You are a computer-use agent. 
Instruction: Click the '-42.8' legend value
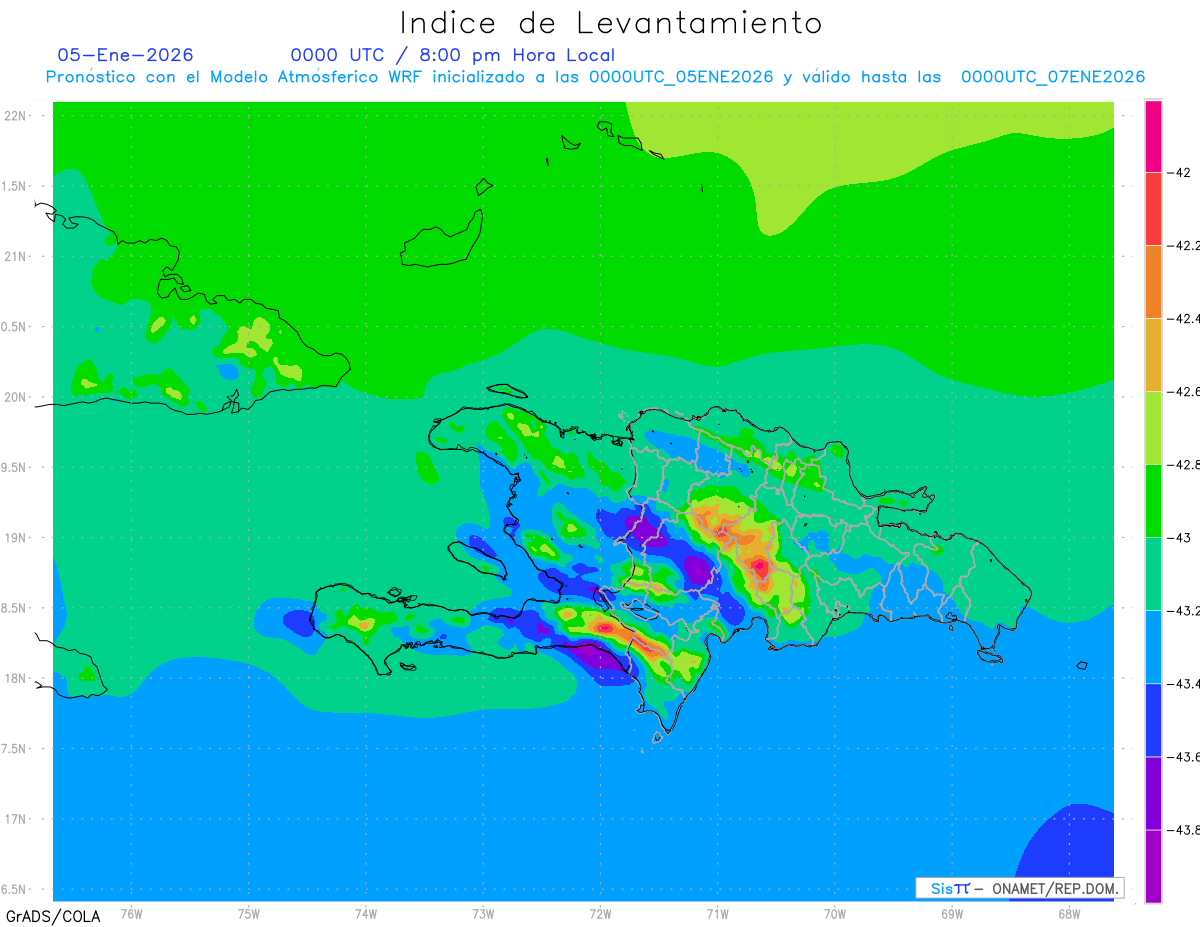1185,464
